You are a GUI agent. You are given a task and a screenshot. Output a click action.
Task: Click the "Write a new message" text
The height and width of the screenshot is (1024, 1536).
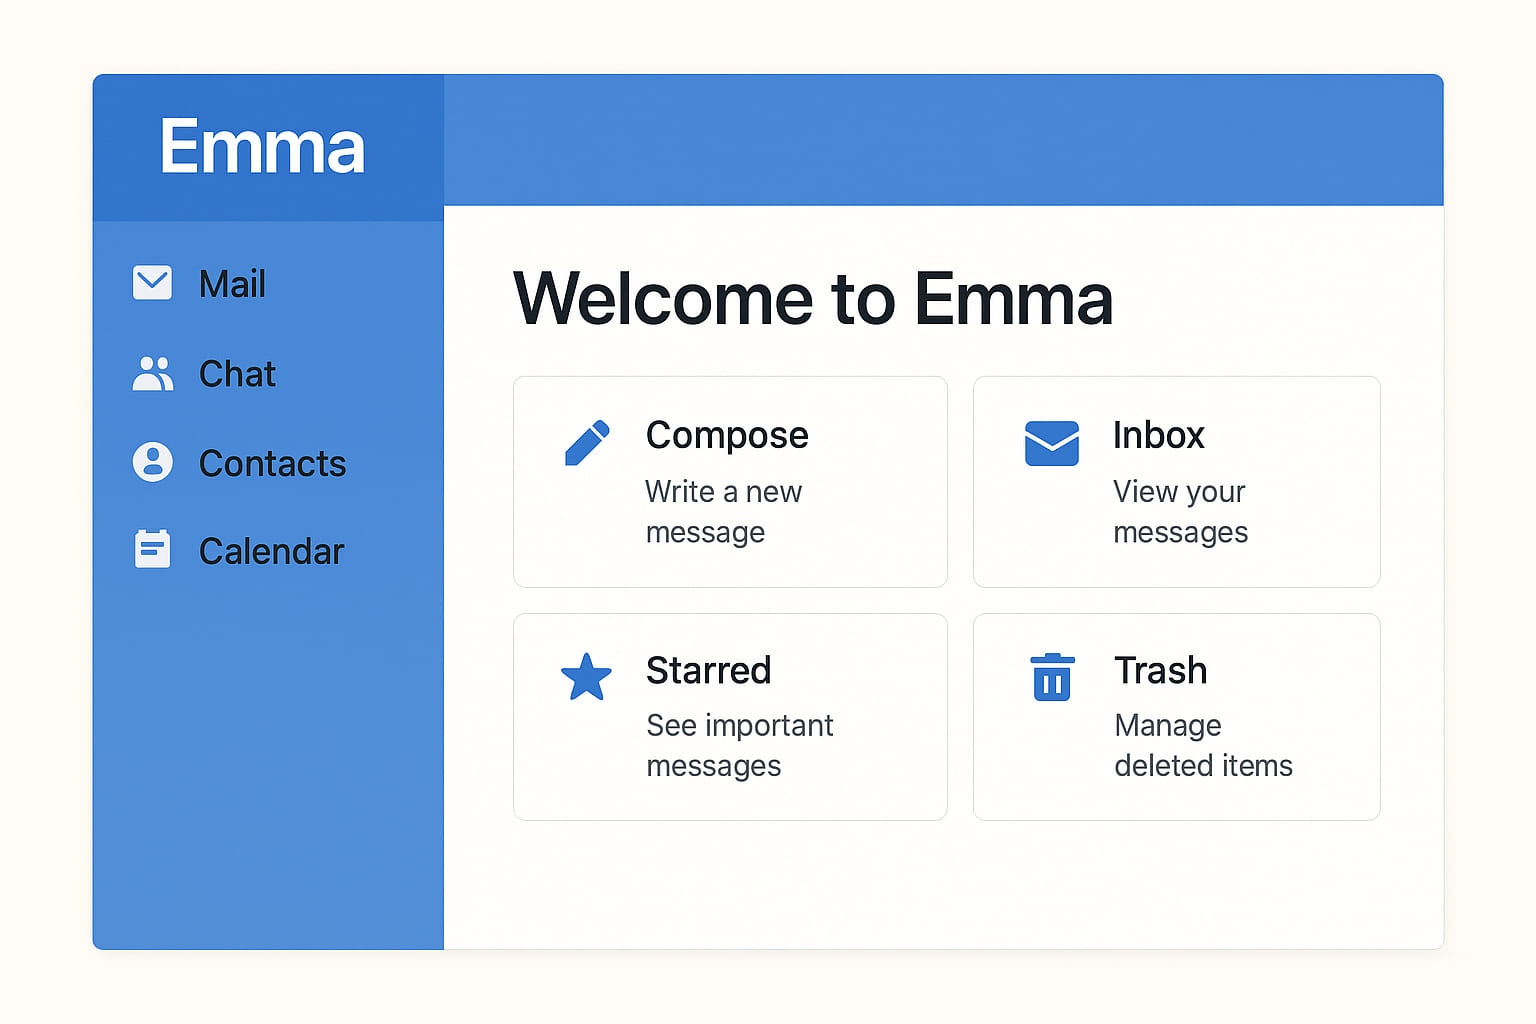(724, 512)
